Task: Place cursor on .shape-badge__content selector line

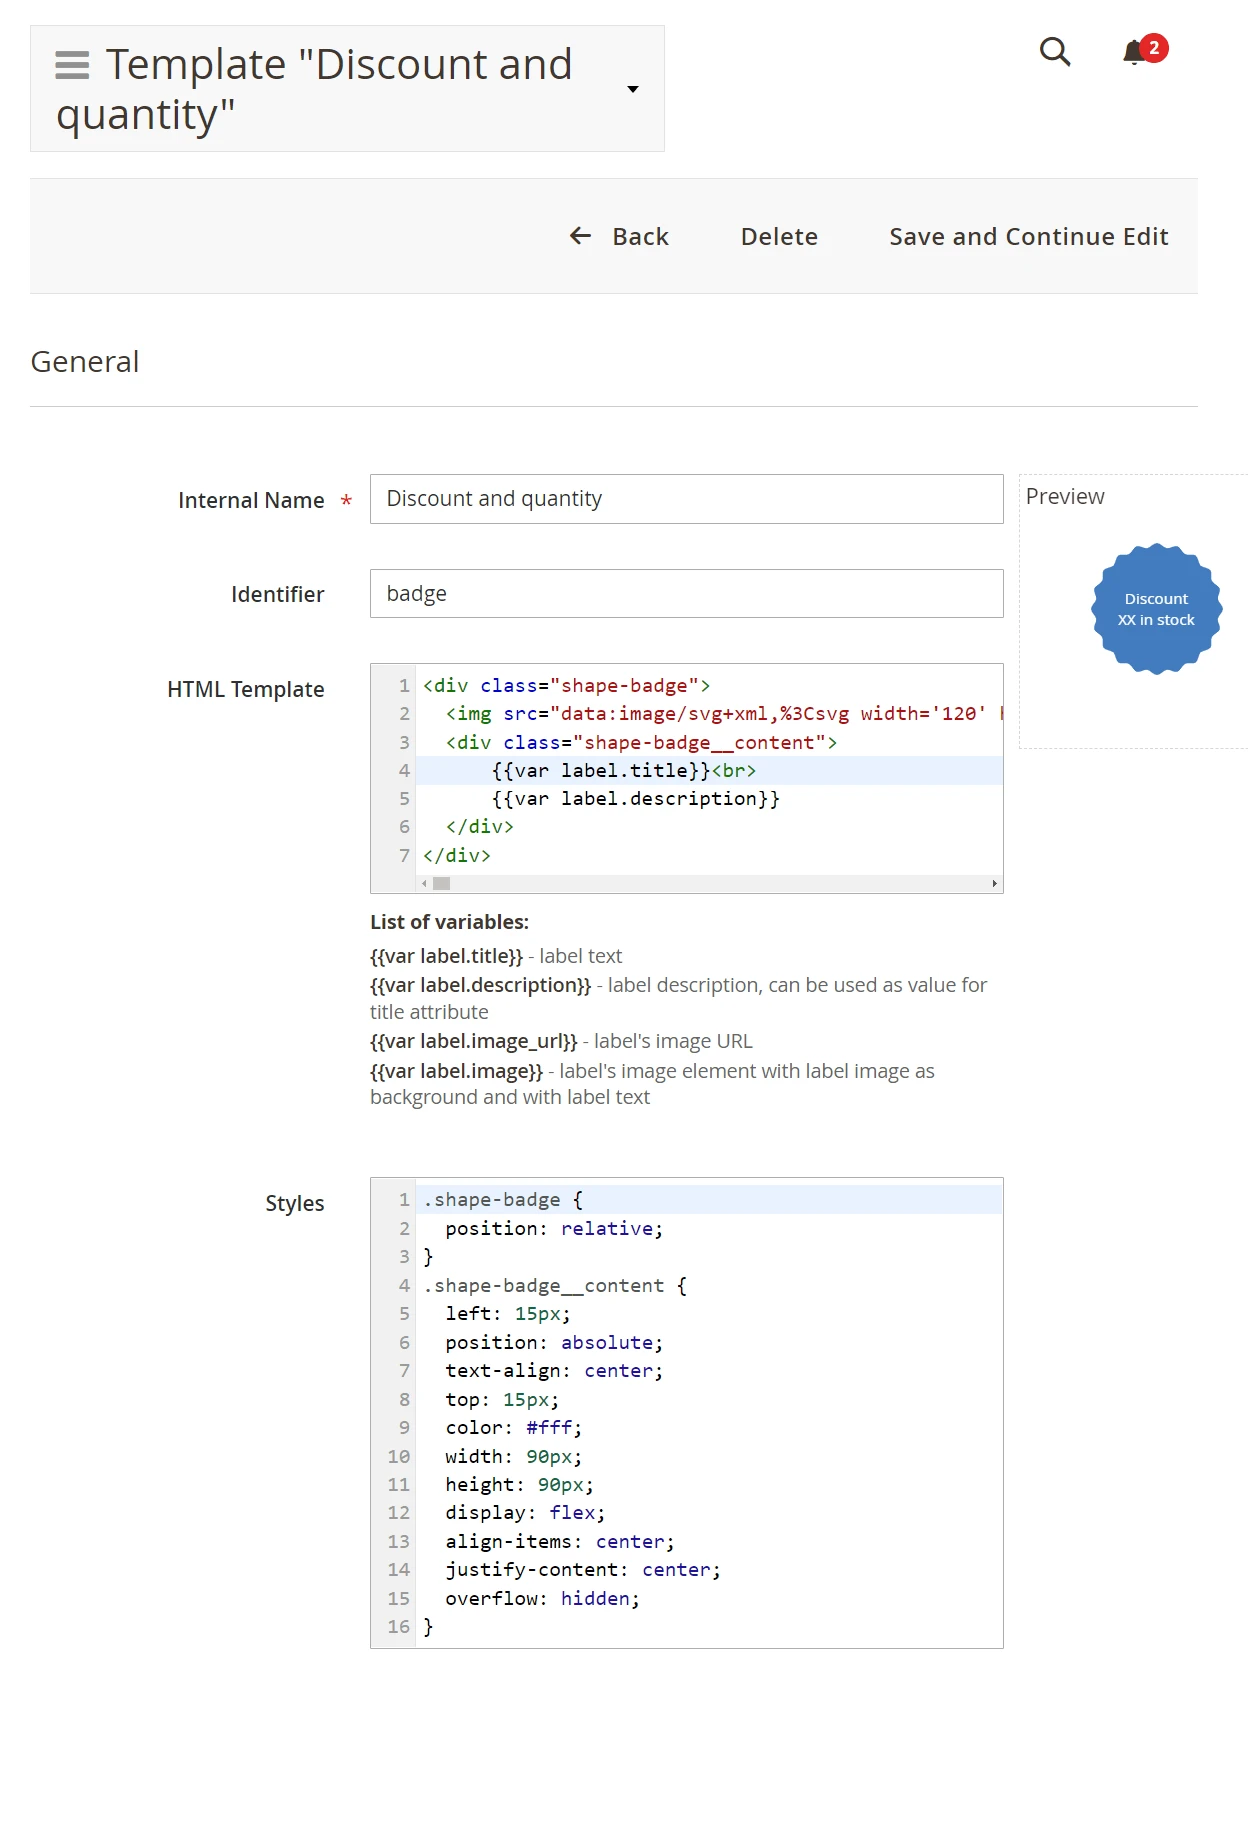Action: 554,1286
